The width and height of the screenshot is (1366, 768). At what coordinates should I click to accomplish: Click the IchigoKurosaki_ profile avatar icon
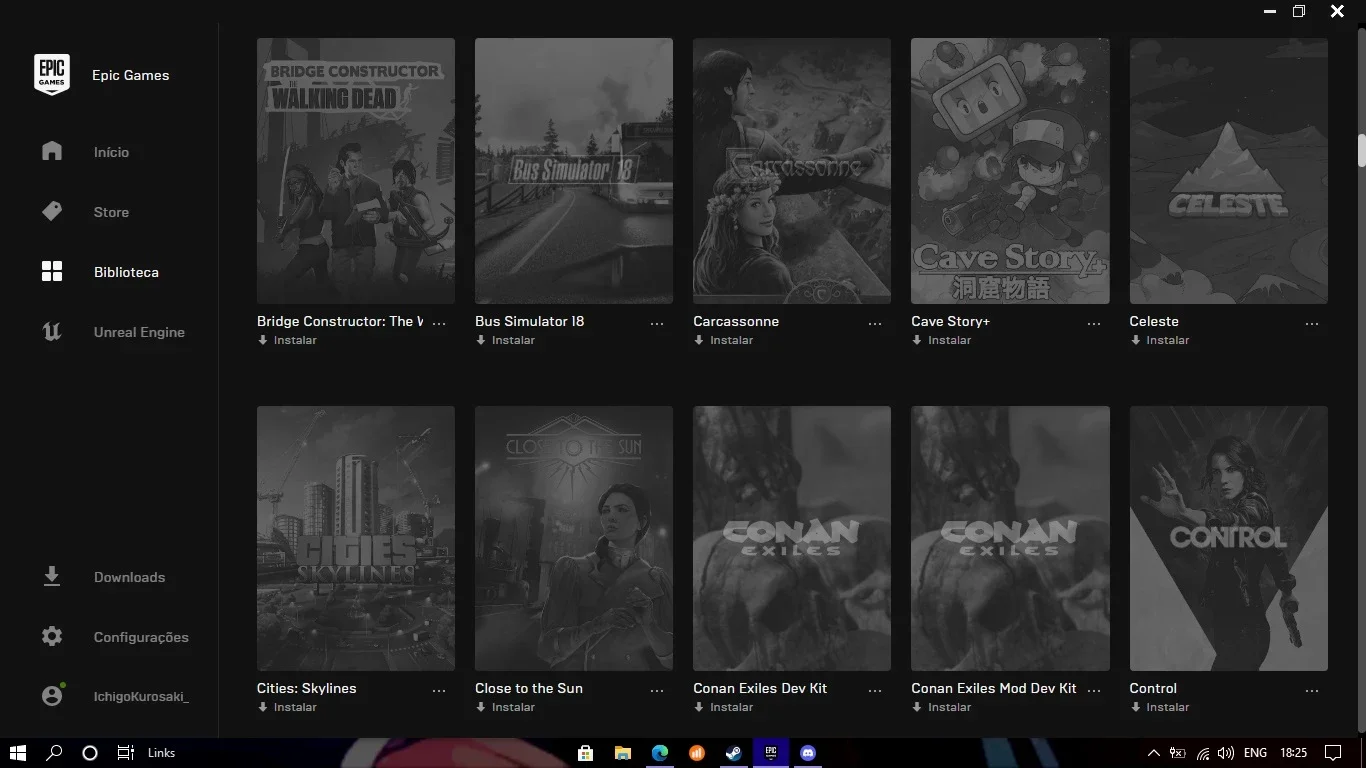pyautogui.click(x=52, y=696)
